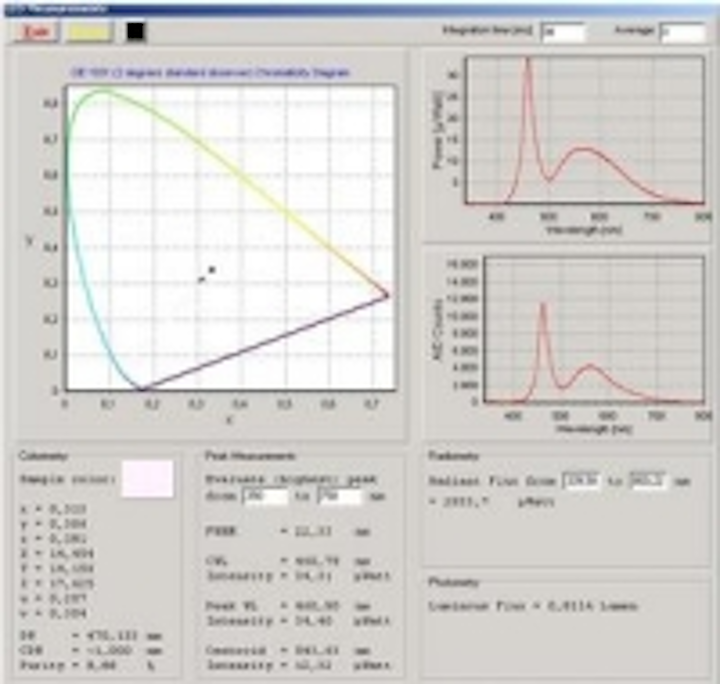The height and width of the screenshot is (684, 720).
Task: Click the Centroid wavelength line
Action: 287,650
